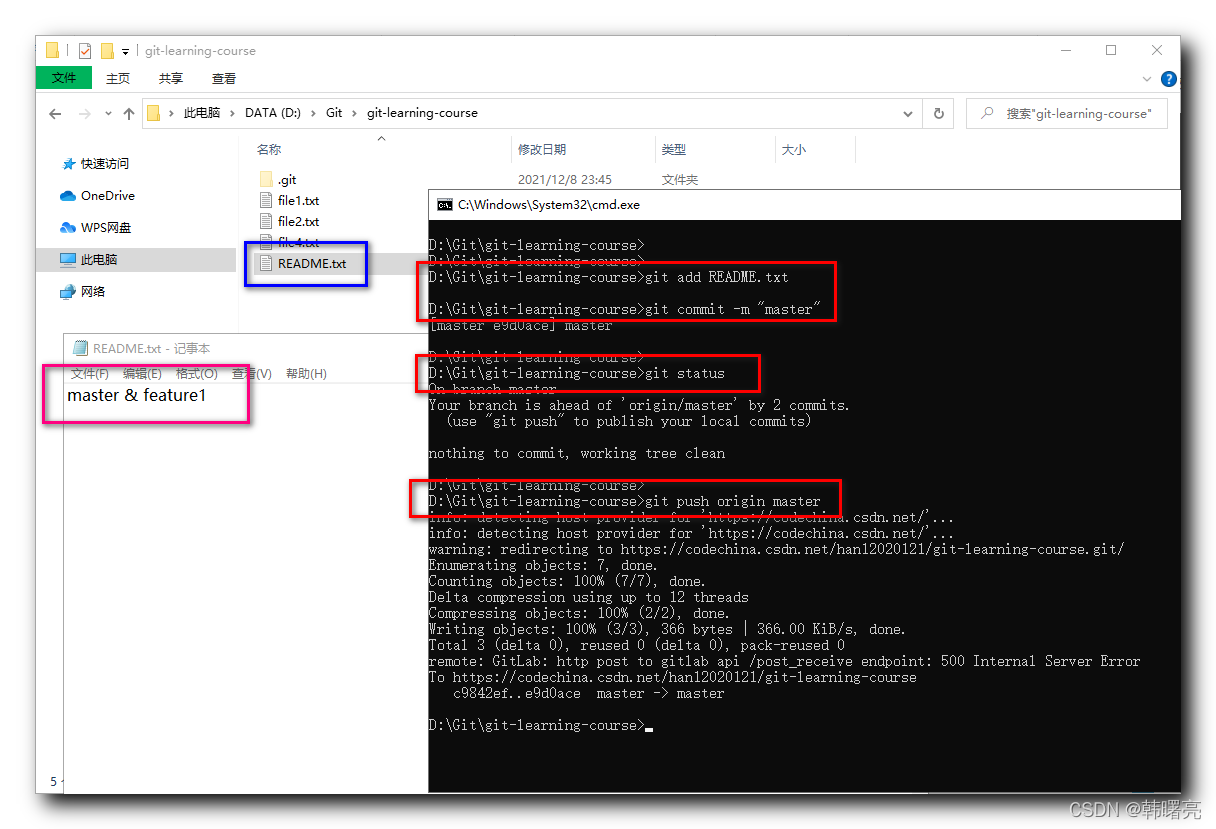The image size is (1216, 829).
Task: Click the New Folder quick access icon
Action: (107, 51)
